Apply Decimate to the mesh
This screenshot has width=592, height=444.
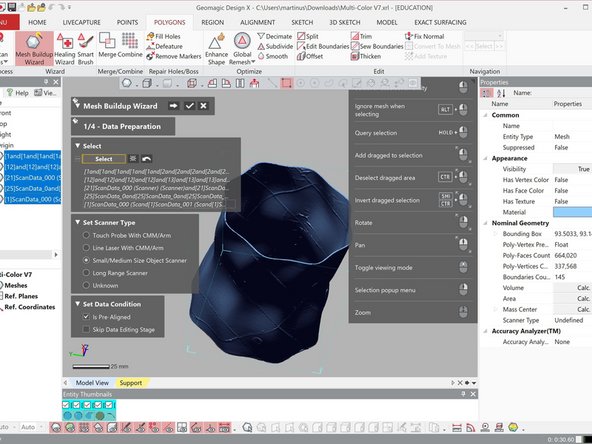pyautogui.click(x=275, y=36)
